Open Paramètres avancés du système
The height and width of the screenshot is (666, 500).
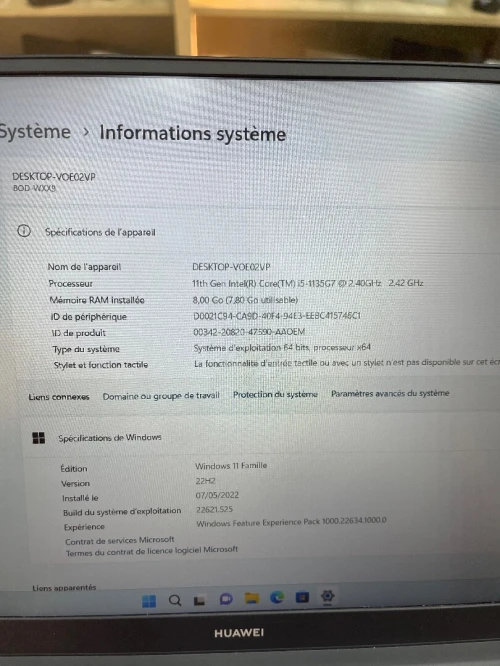(x=390, y=393)
